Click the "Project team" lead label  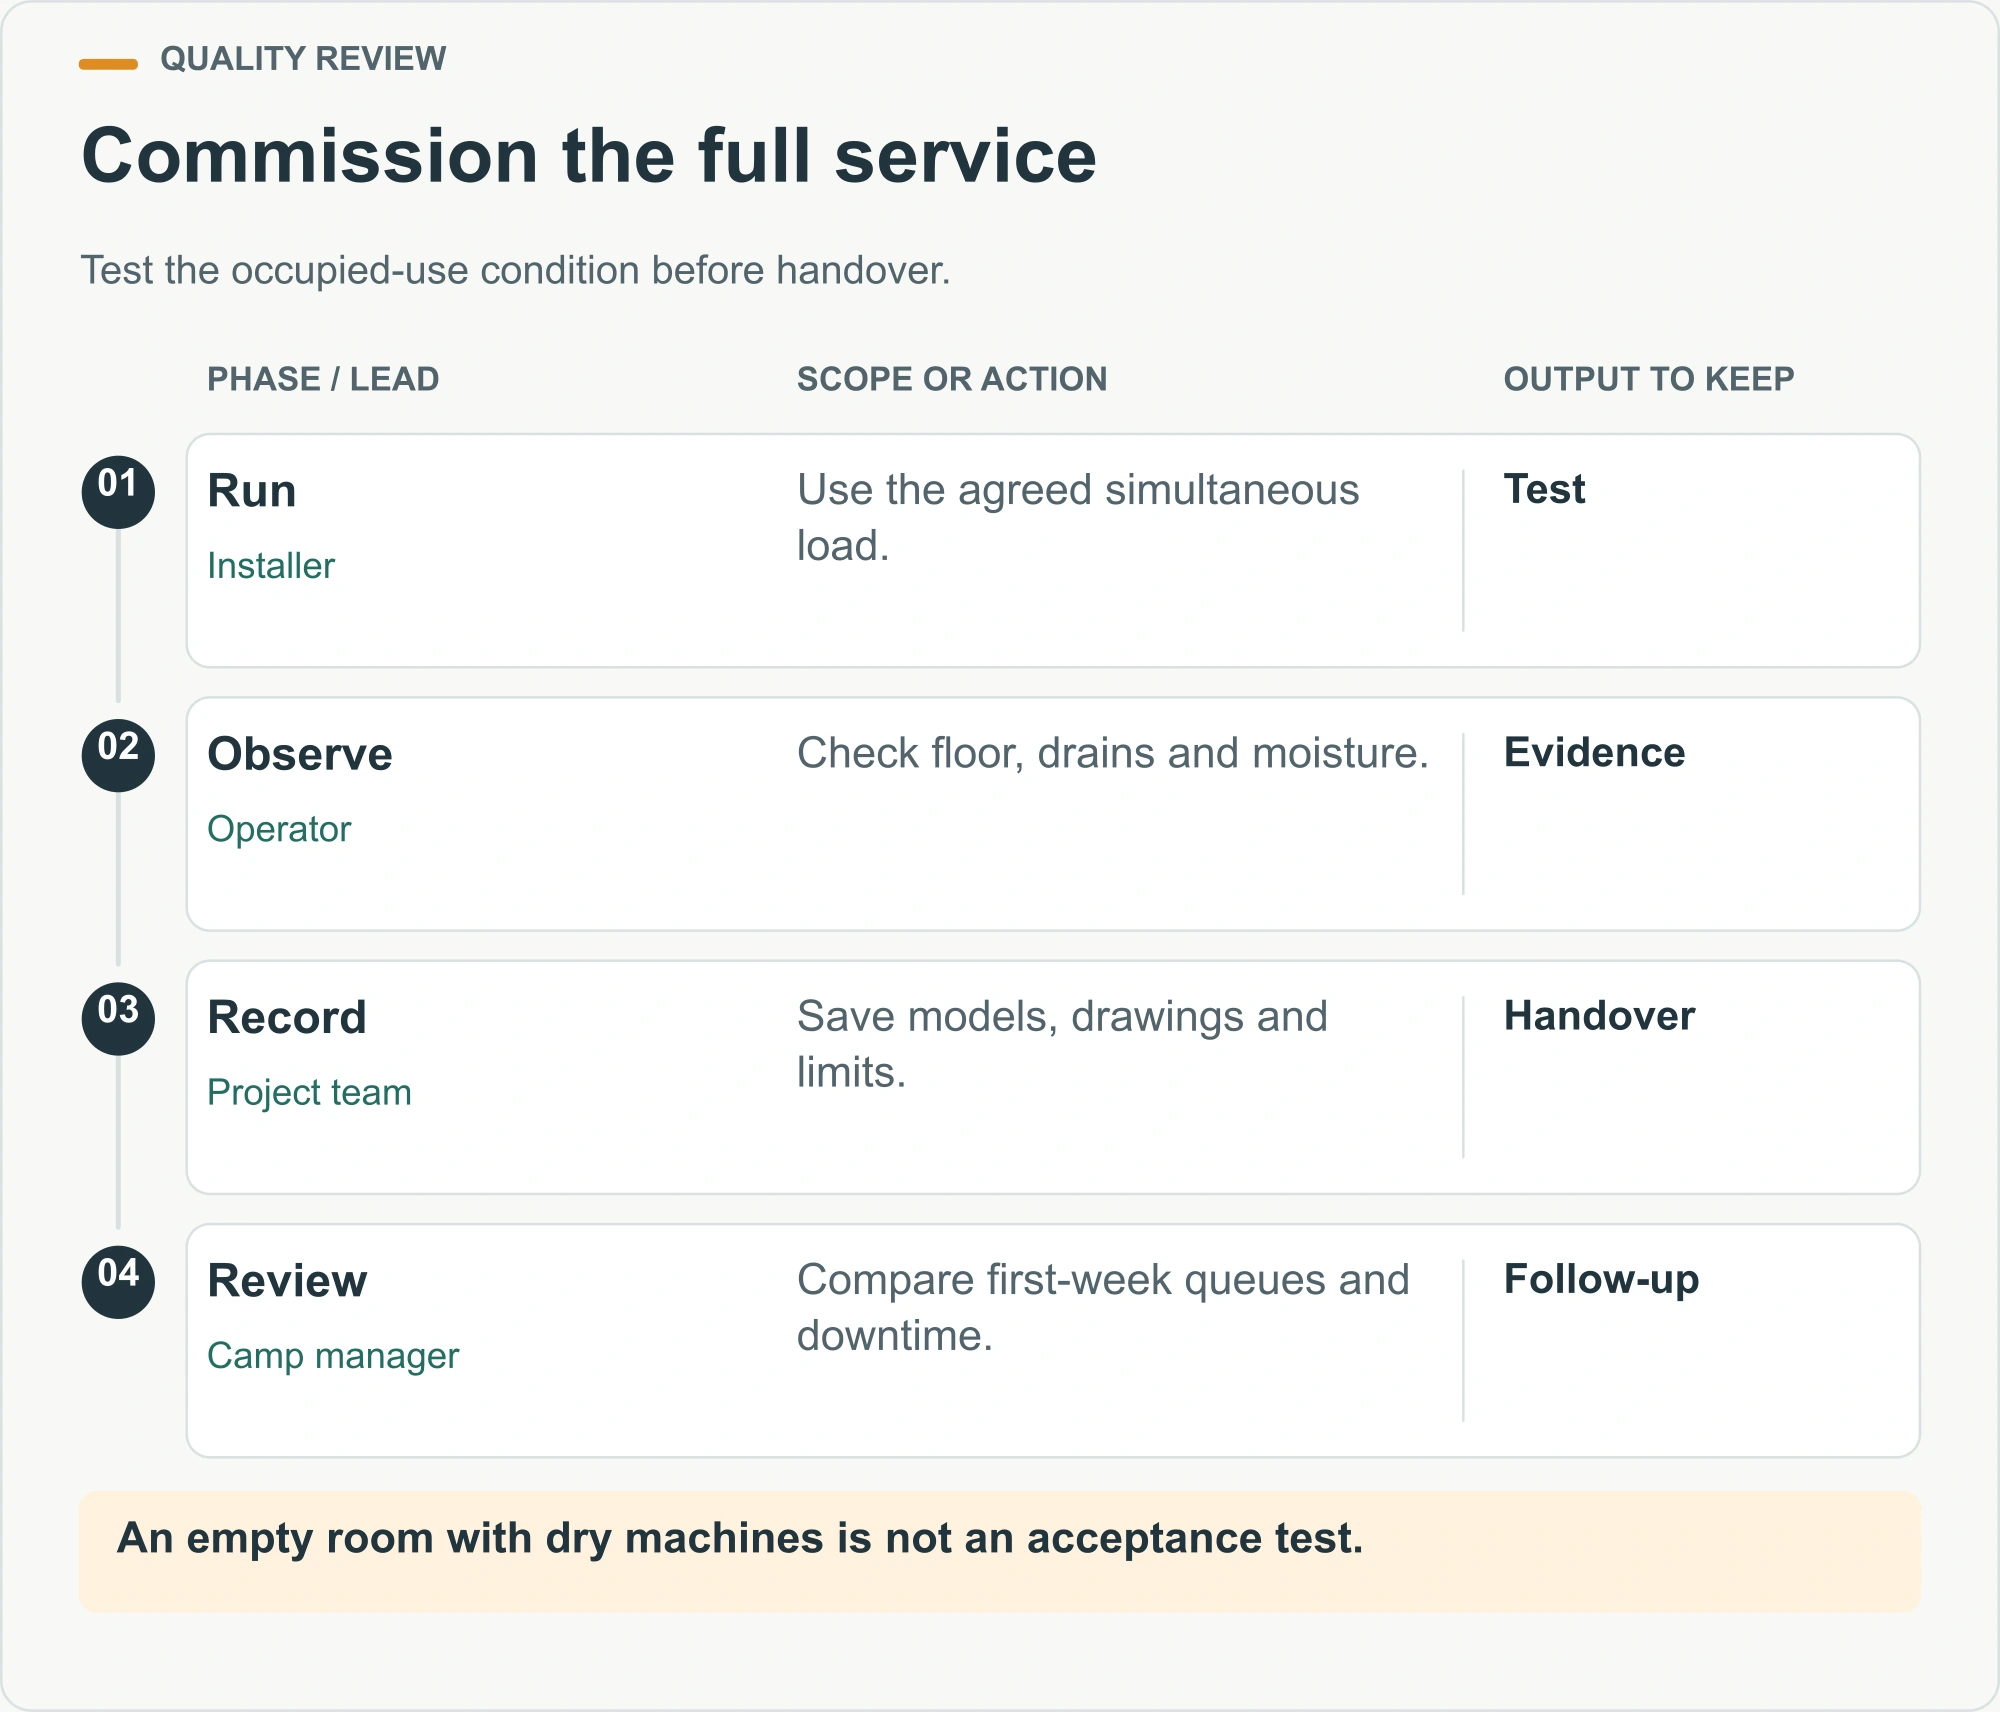309,1092
